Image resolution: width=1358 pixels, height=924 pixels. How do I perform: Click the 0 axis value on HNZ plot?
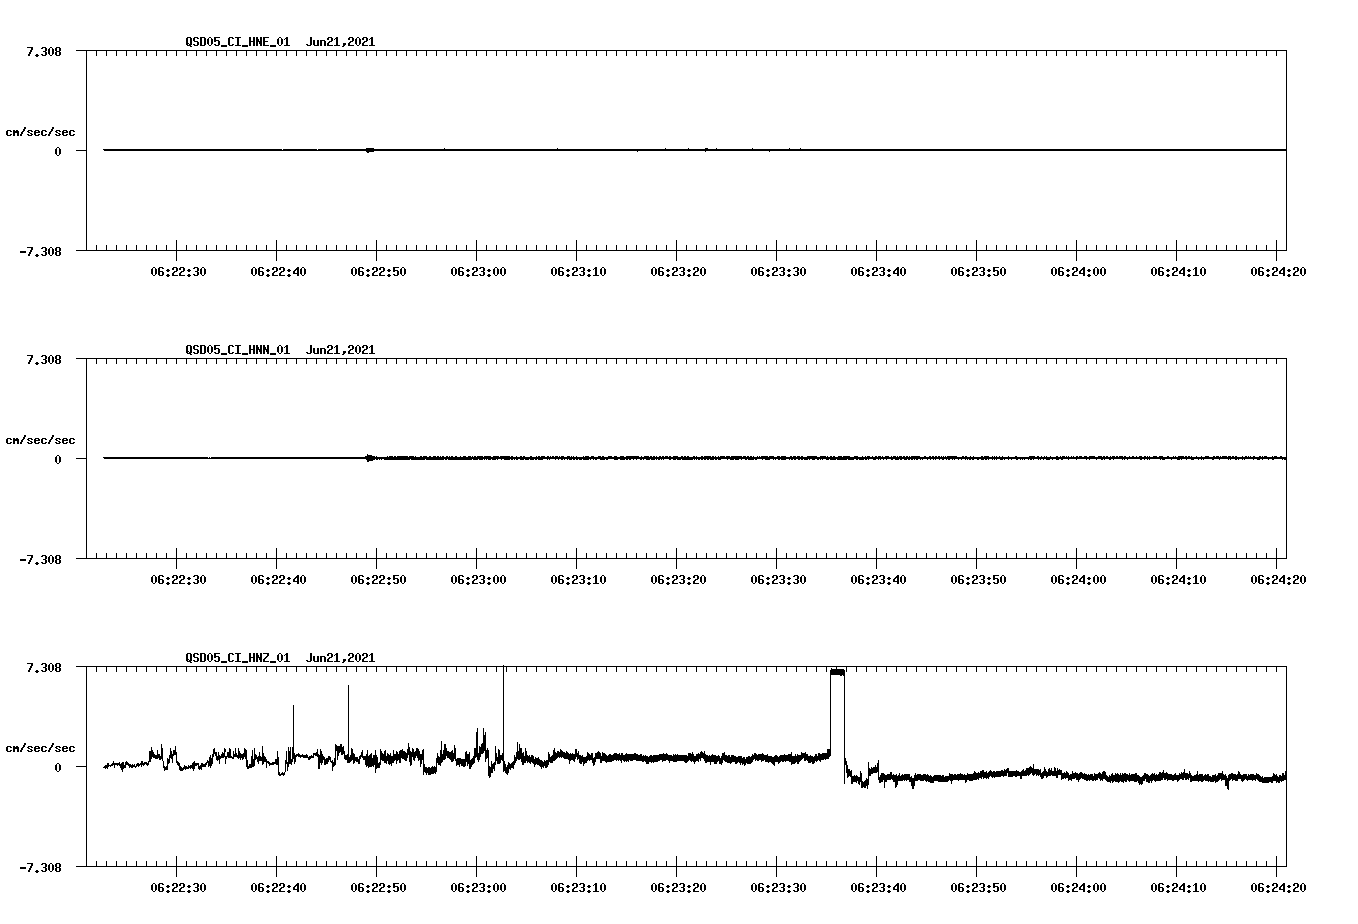(x=58, y=768)
